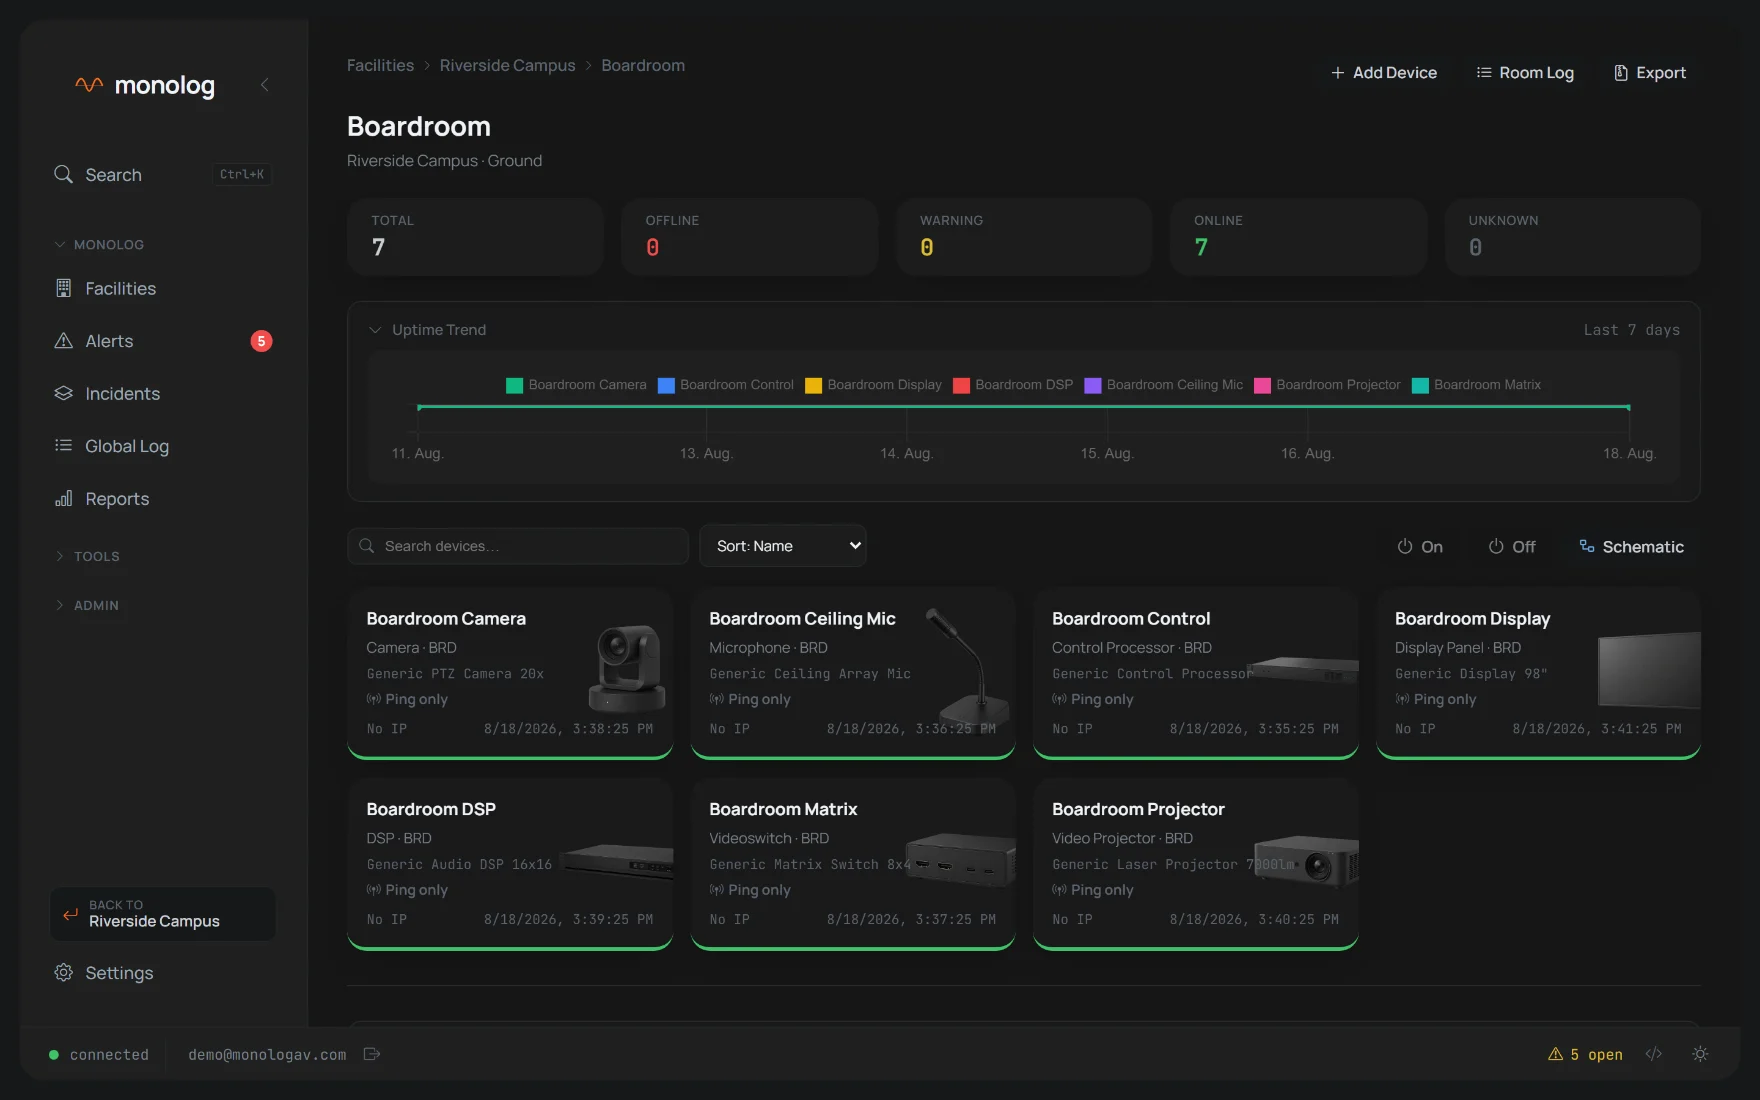The height and width of the screenshot is (1100, 1760).
Task: Collapse the sidebar with the chevron arrow
Action: click(x=265, y=85)
